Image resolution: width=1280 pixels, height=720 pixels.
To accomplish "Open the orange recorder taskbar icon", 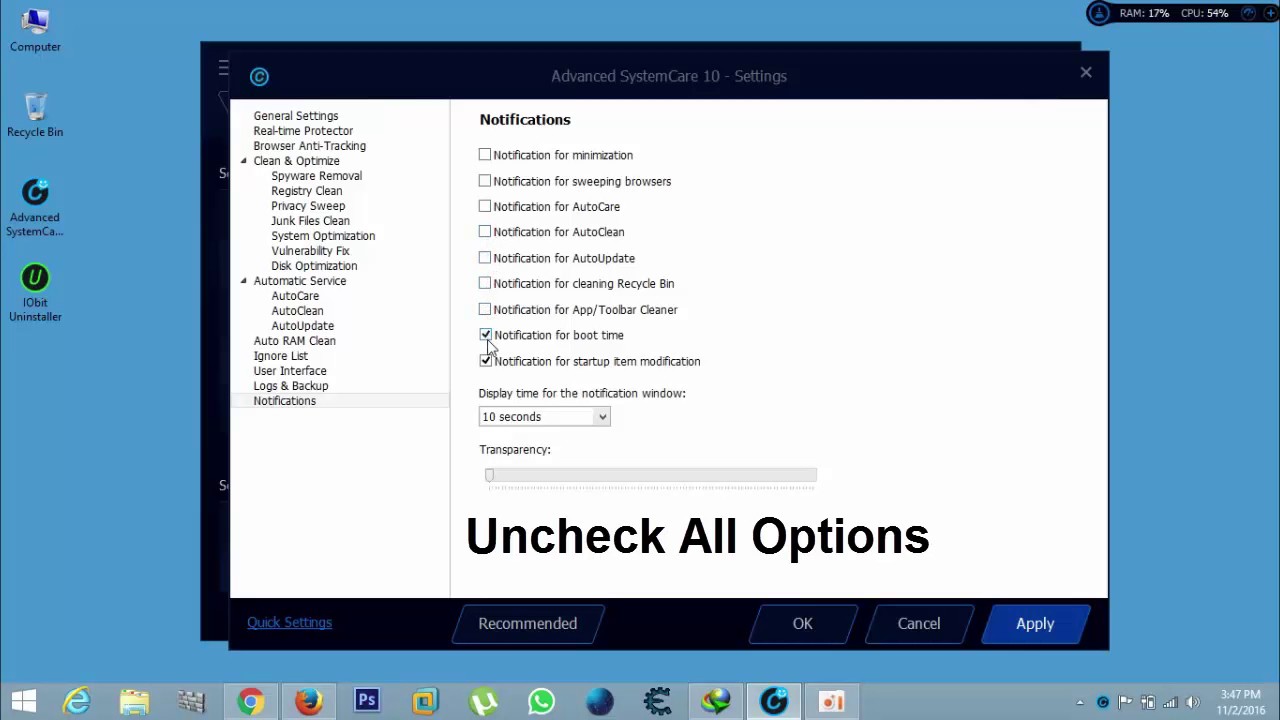I will pos(832,702).
